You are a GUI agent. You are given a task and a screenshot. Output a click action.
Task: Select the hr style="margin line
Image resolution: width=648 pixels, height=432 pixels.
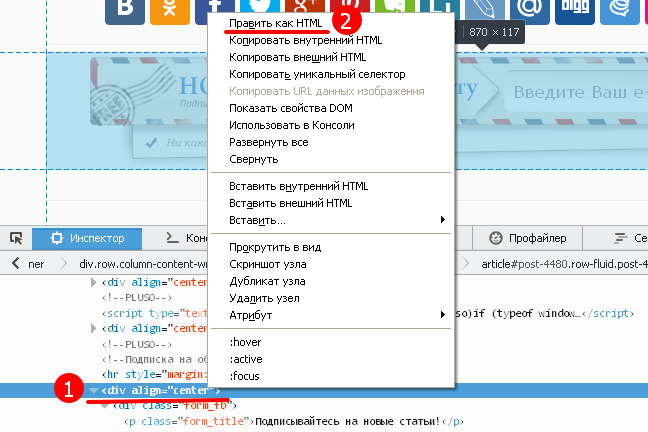point(155,375)
